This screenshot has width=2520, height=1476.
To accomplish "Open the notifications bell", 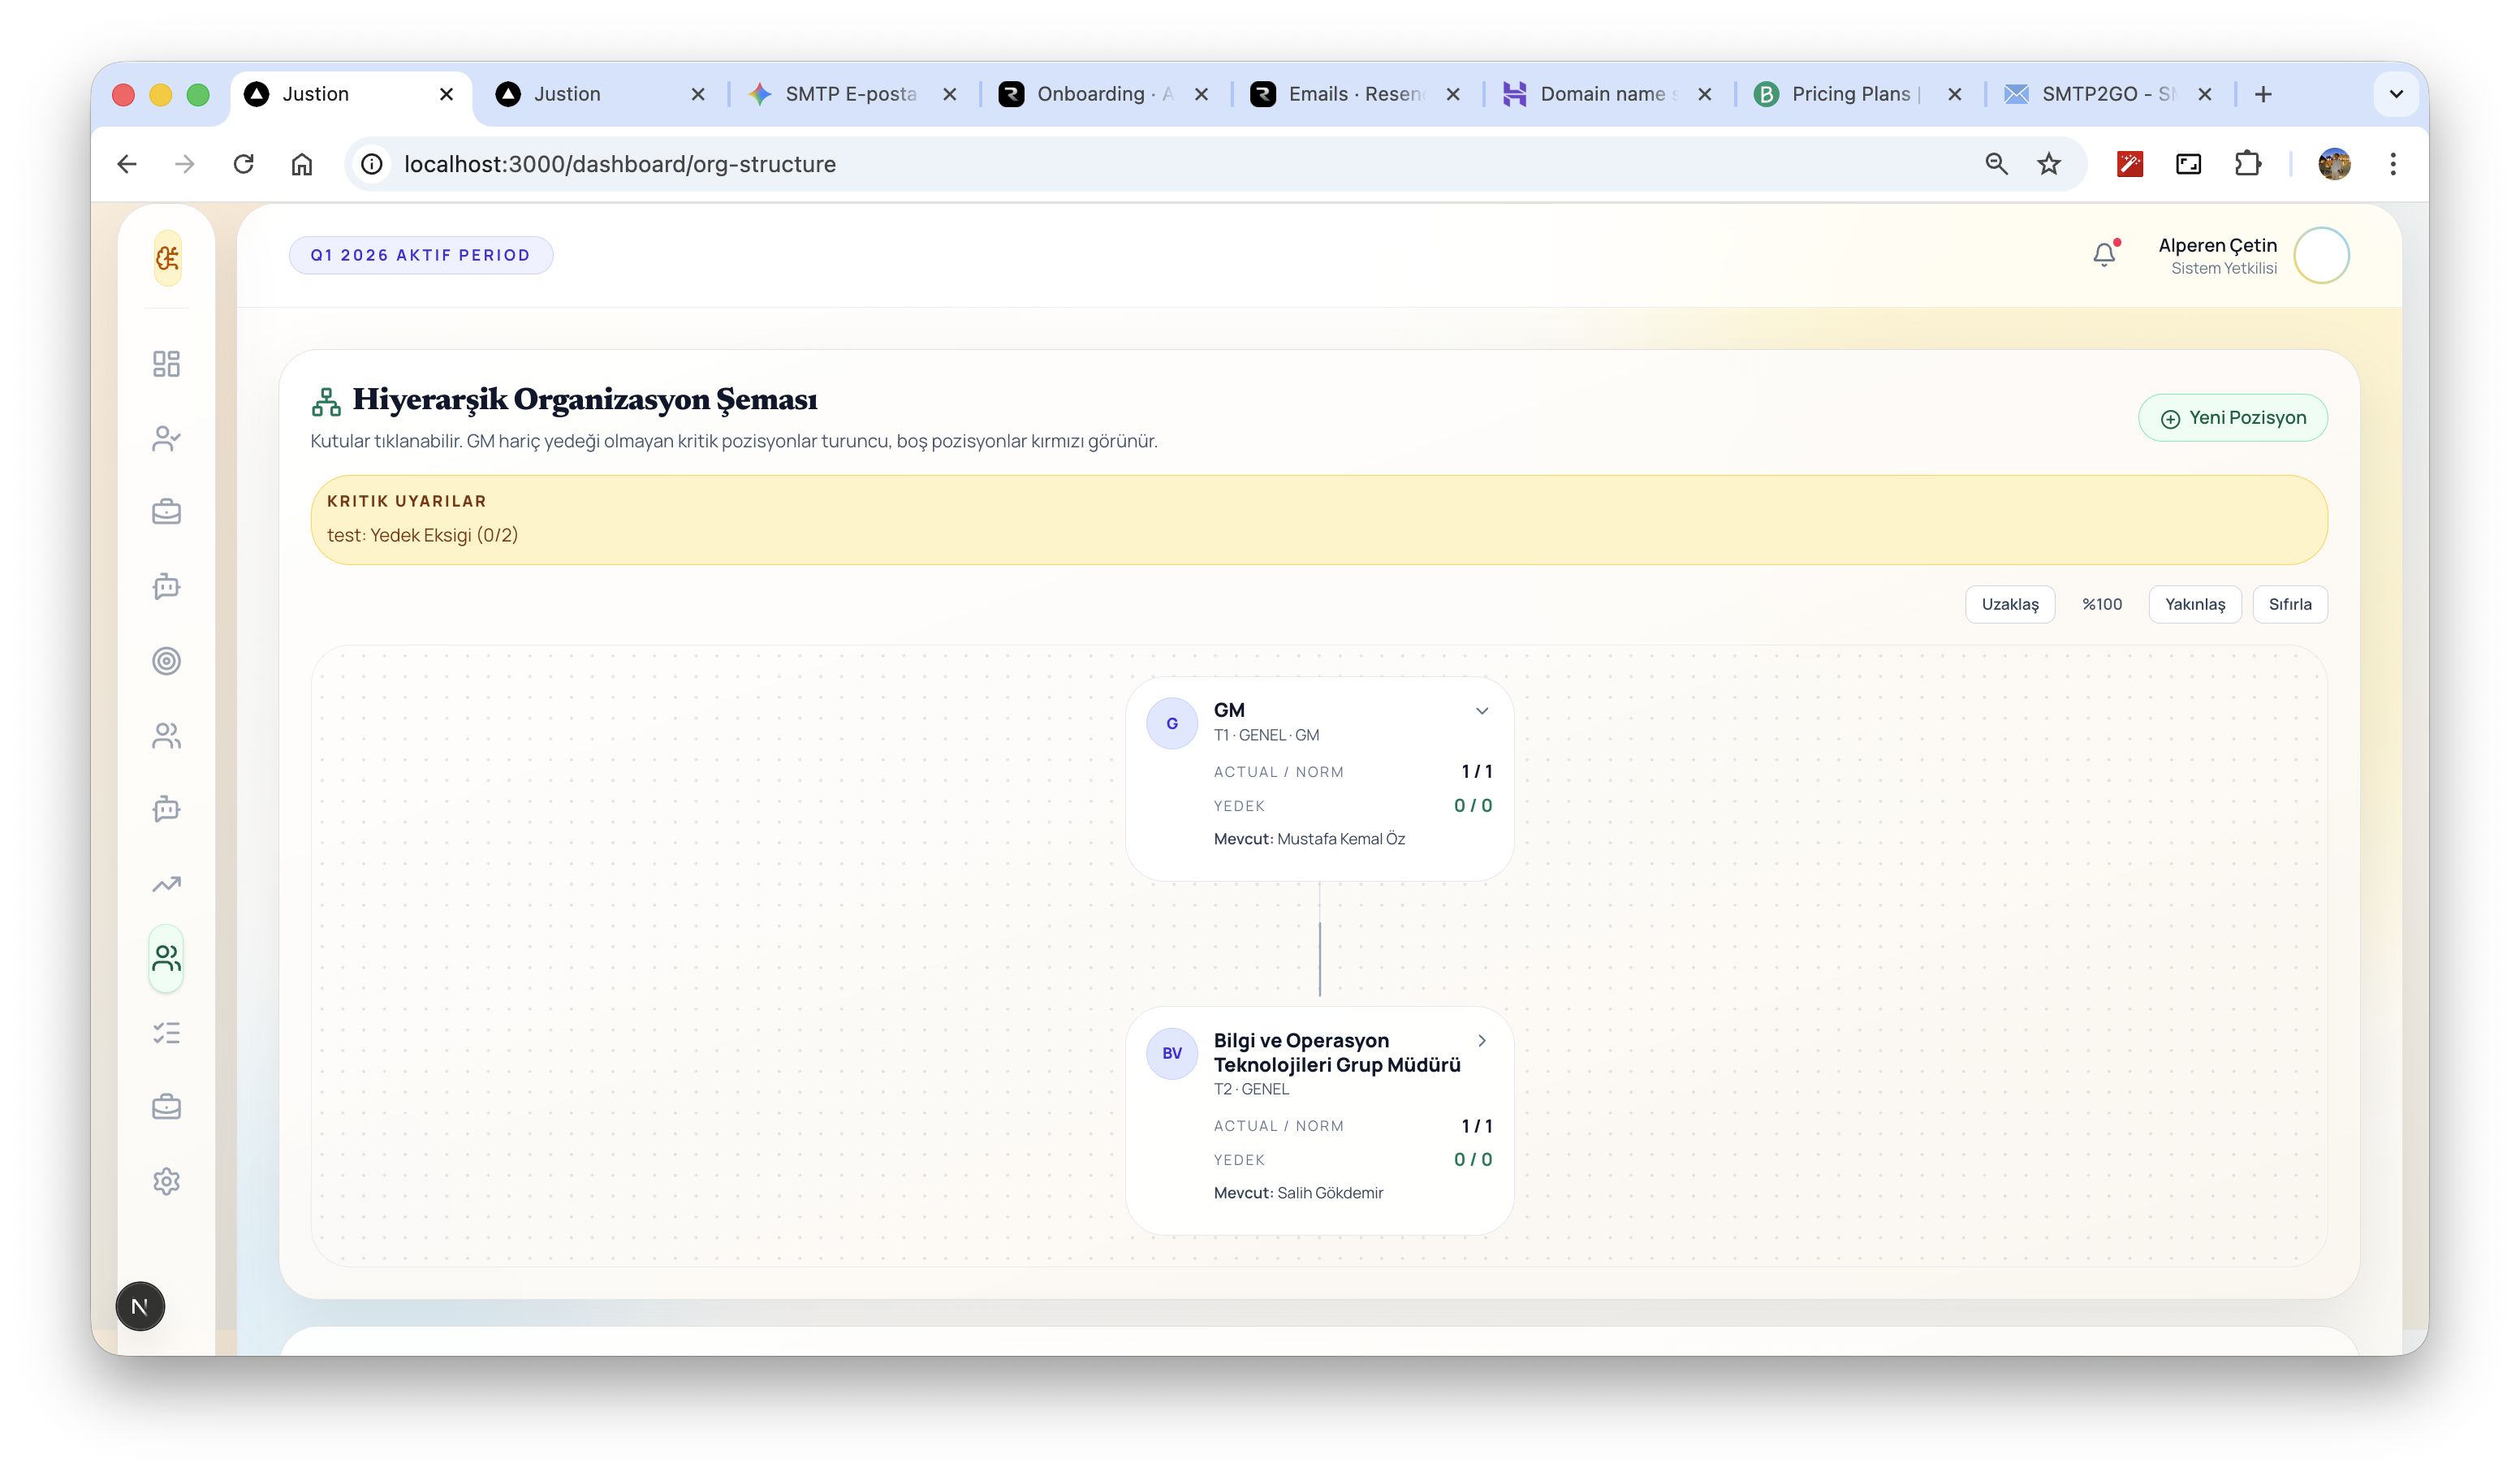I will coord(2104,255).
